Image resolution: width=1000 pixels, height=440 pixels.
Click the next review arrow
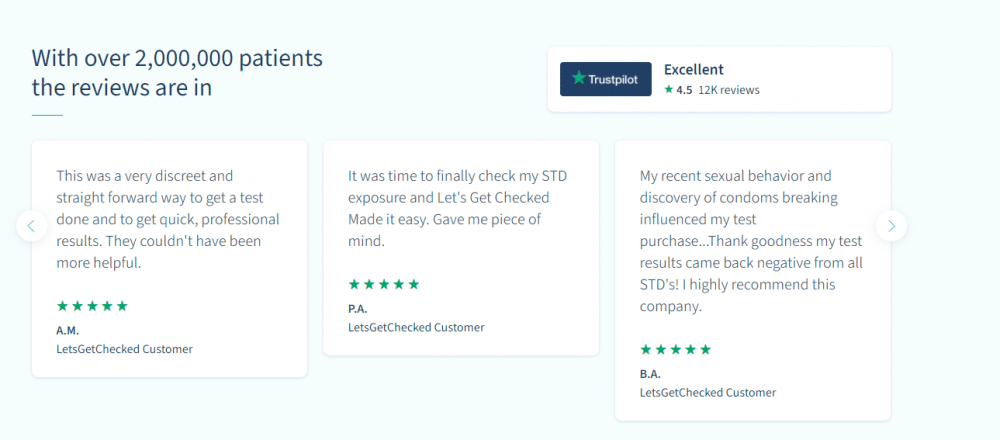[x=891, y=226]
